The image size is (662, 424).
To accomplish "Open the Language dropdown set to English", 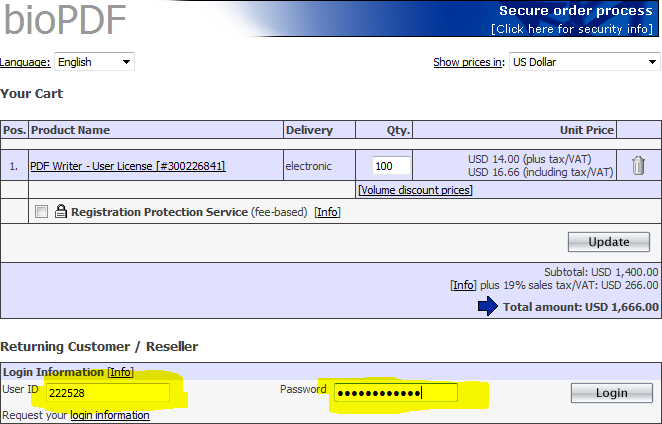I will (94, 62).
